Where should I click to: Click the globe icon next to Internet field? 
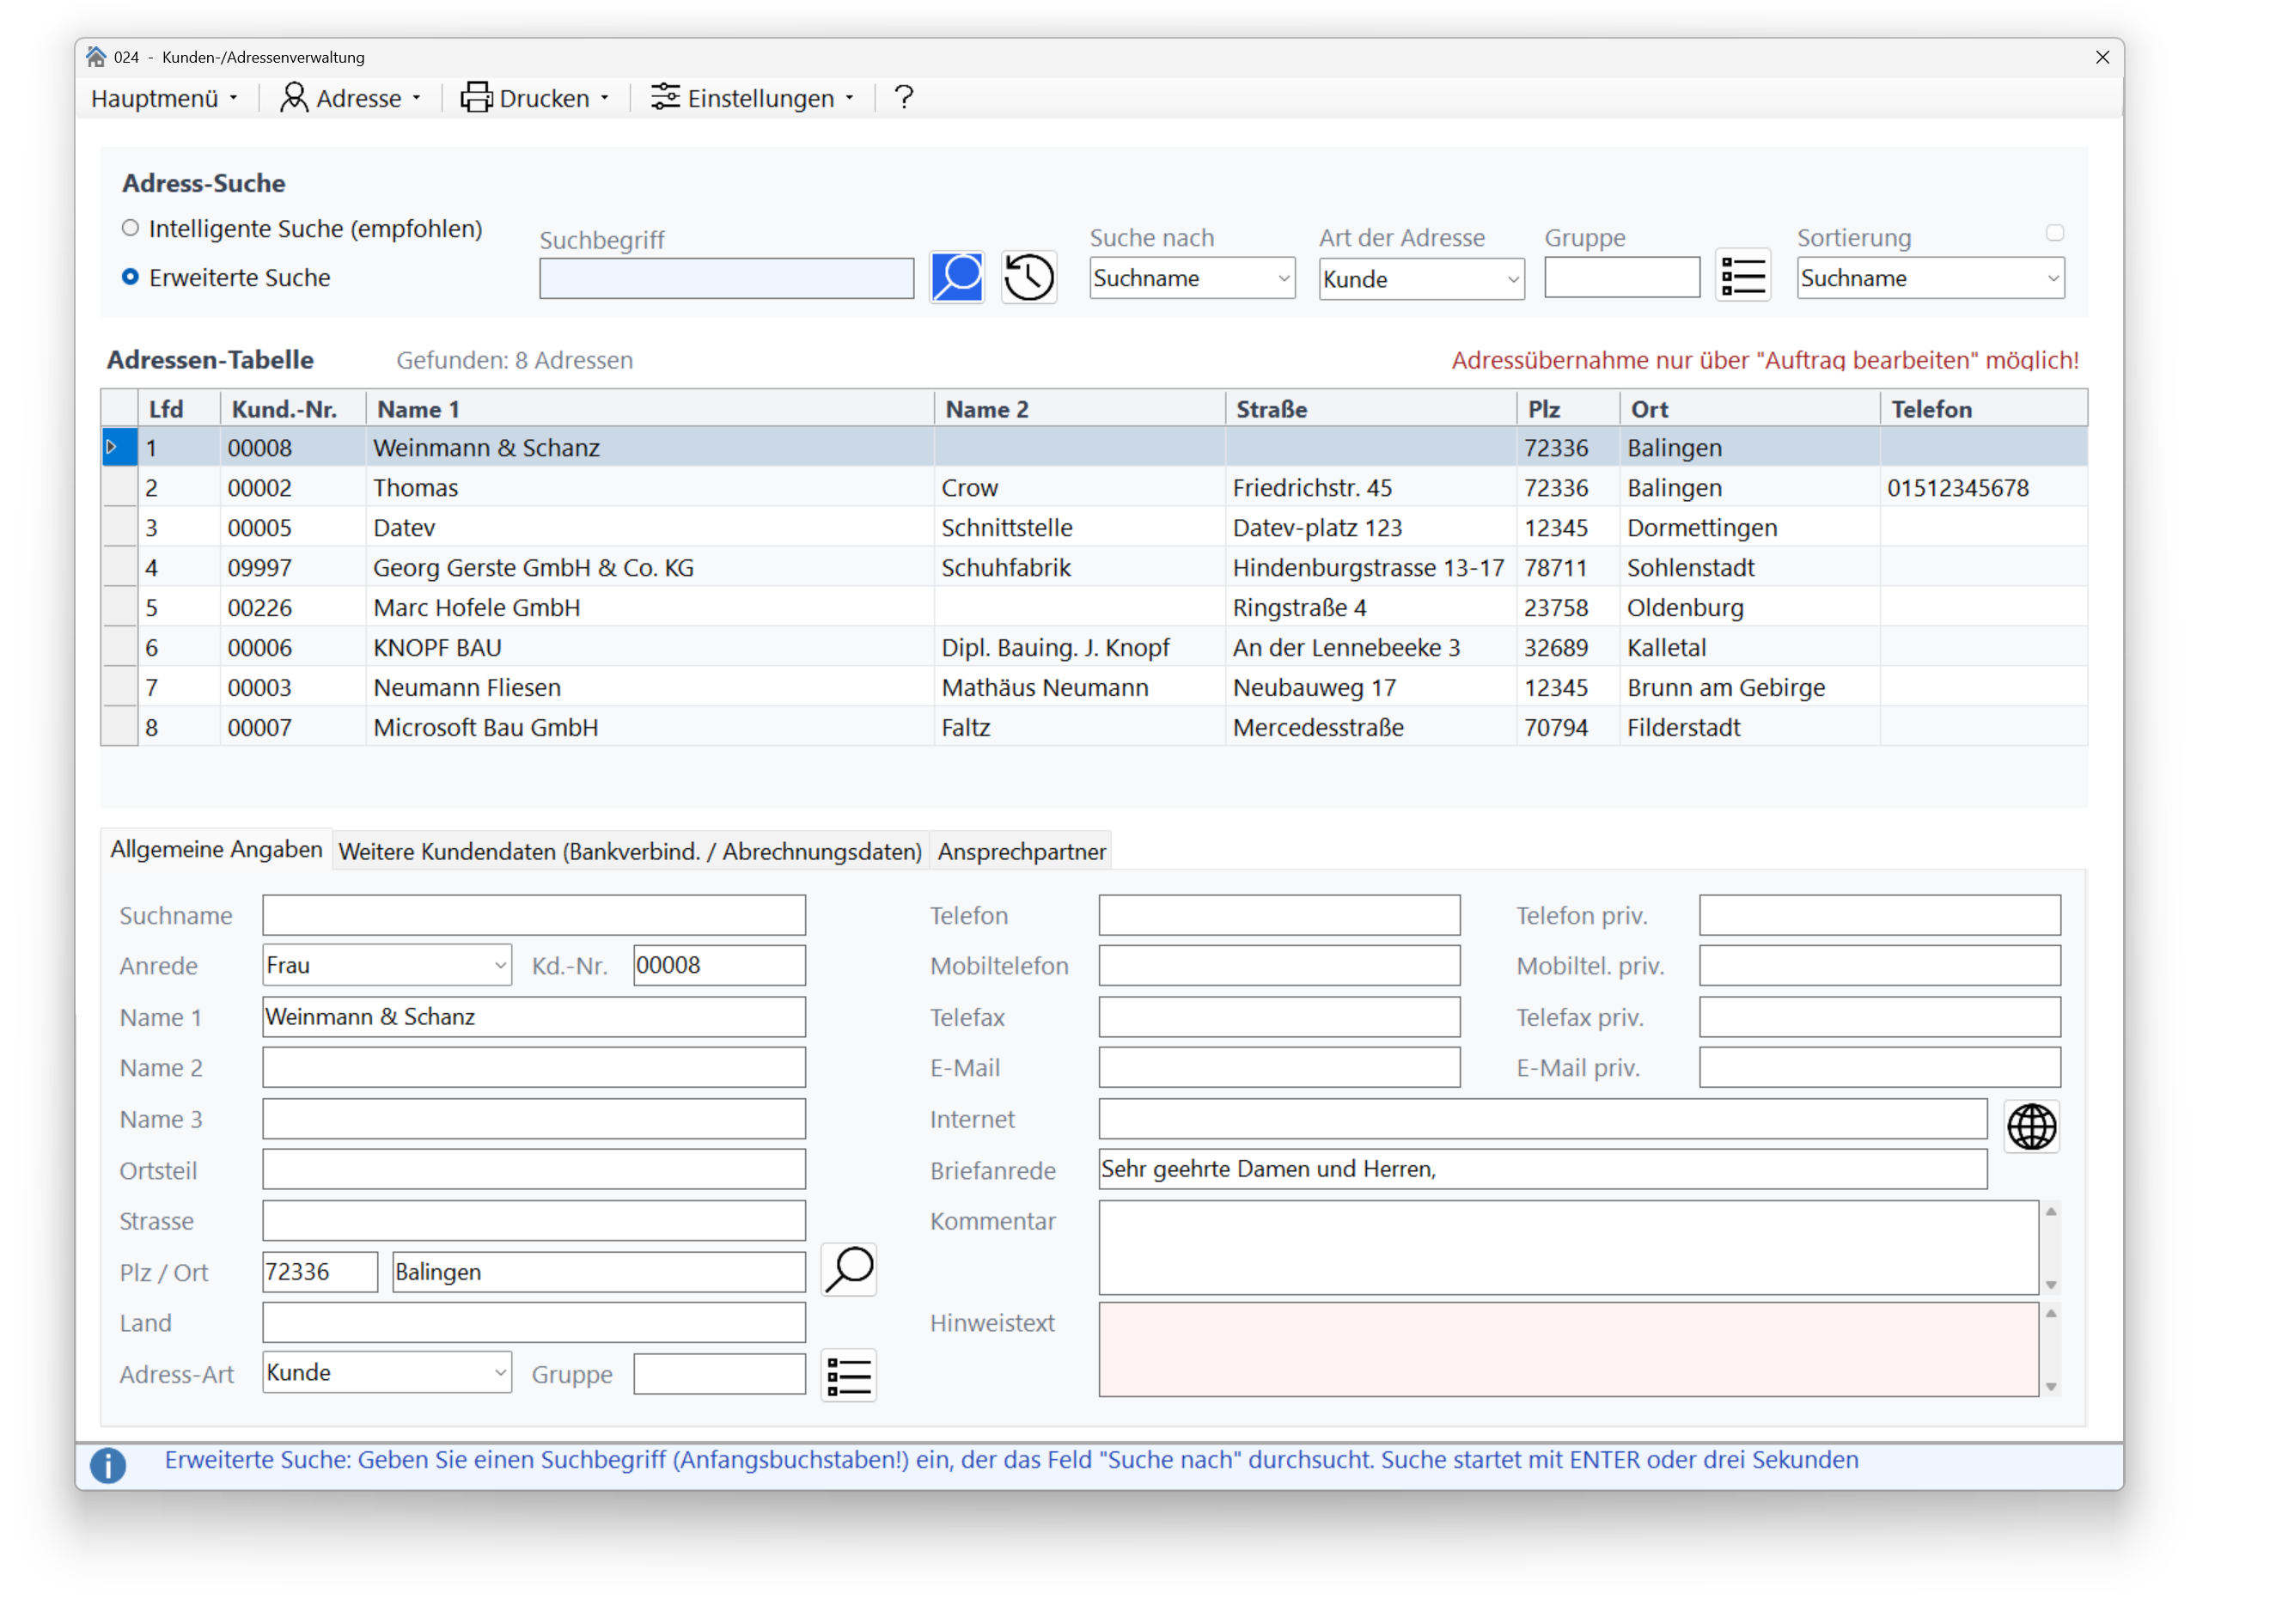coord(2031,1127)
